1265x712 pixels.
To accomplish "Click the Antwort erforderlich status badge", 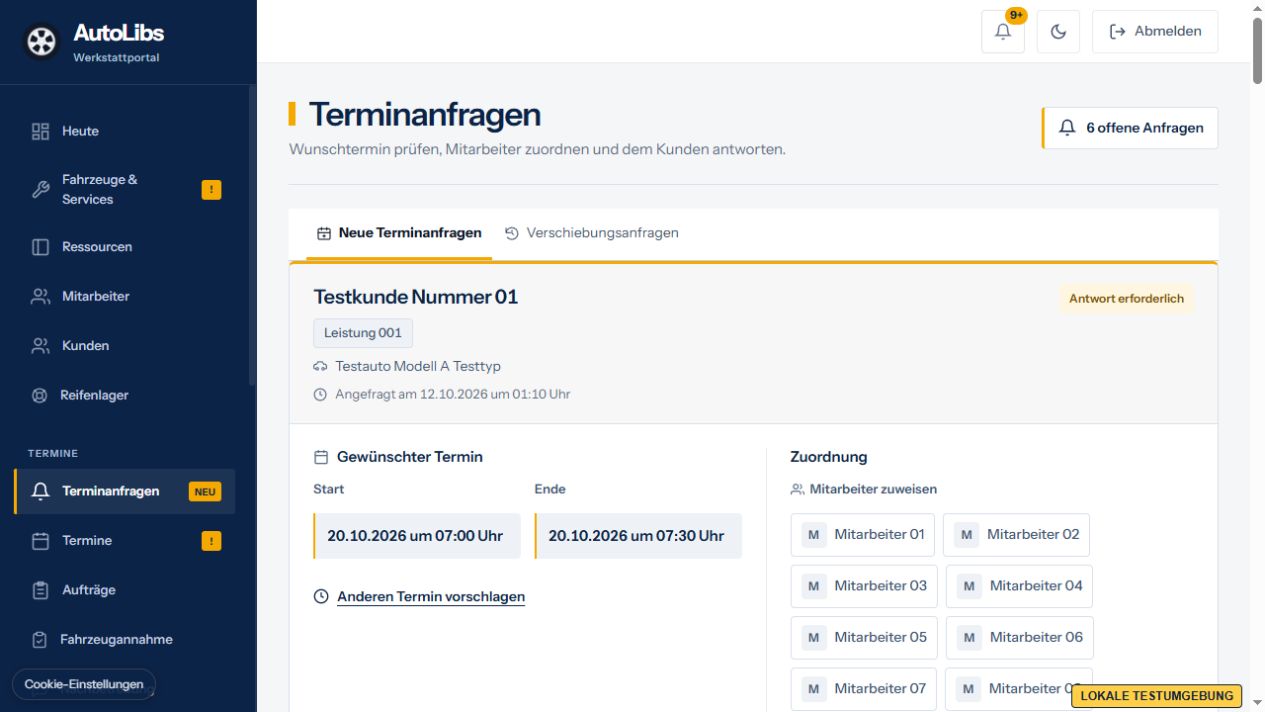I will click(1126, 298).
